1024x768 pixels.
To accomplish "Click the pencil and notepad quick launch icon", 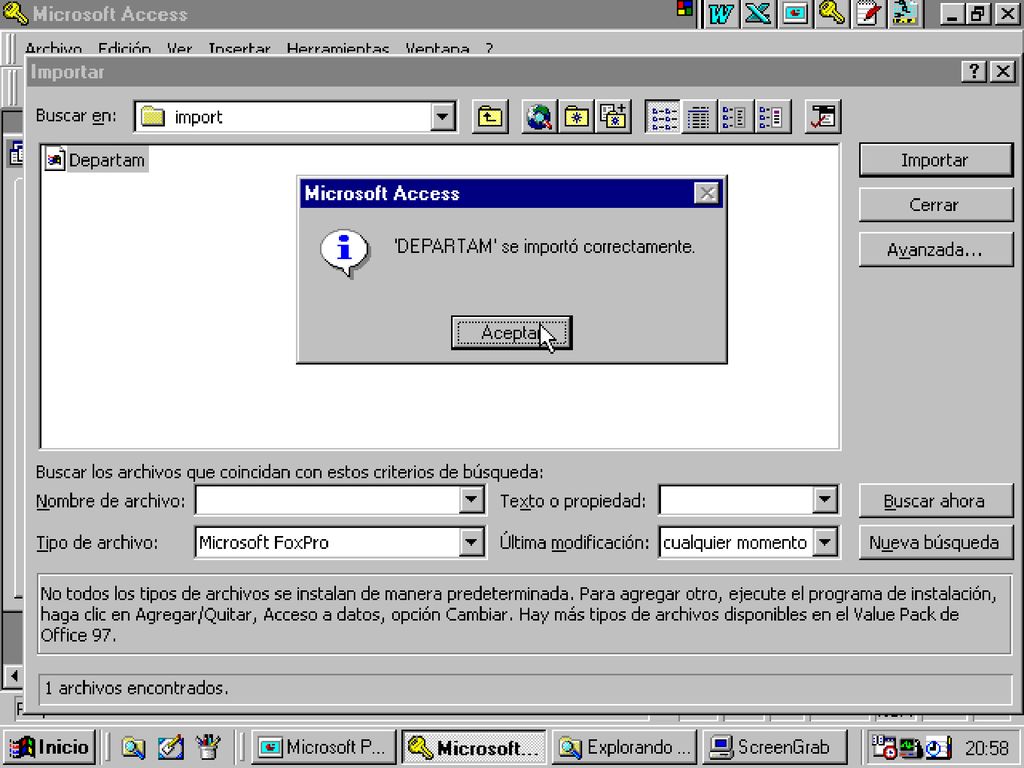I will tap(171, 747).
